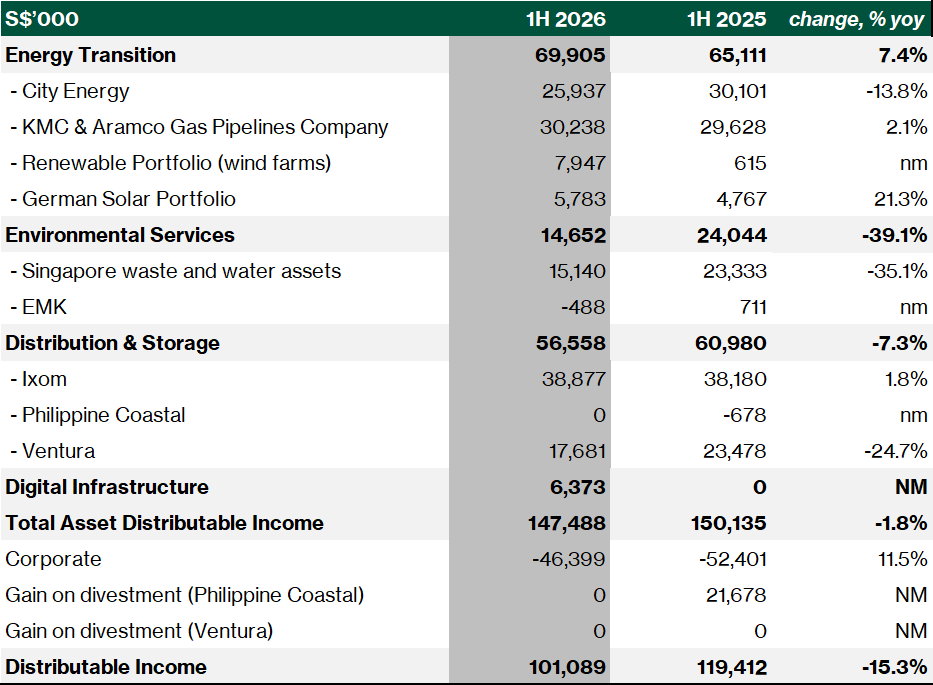Viewport: 933px width, 685px height.
Task: Select the 'Energy Transition' row label
Action: pos(90,55)
